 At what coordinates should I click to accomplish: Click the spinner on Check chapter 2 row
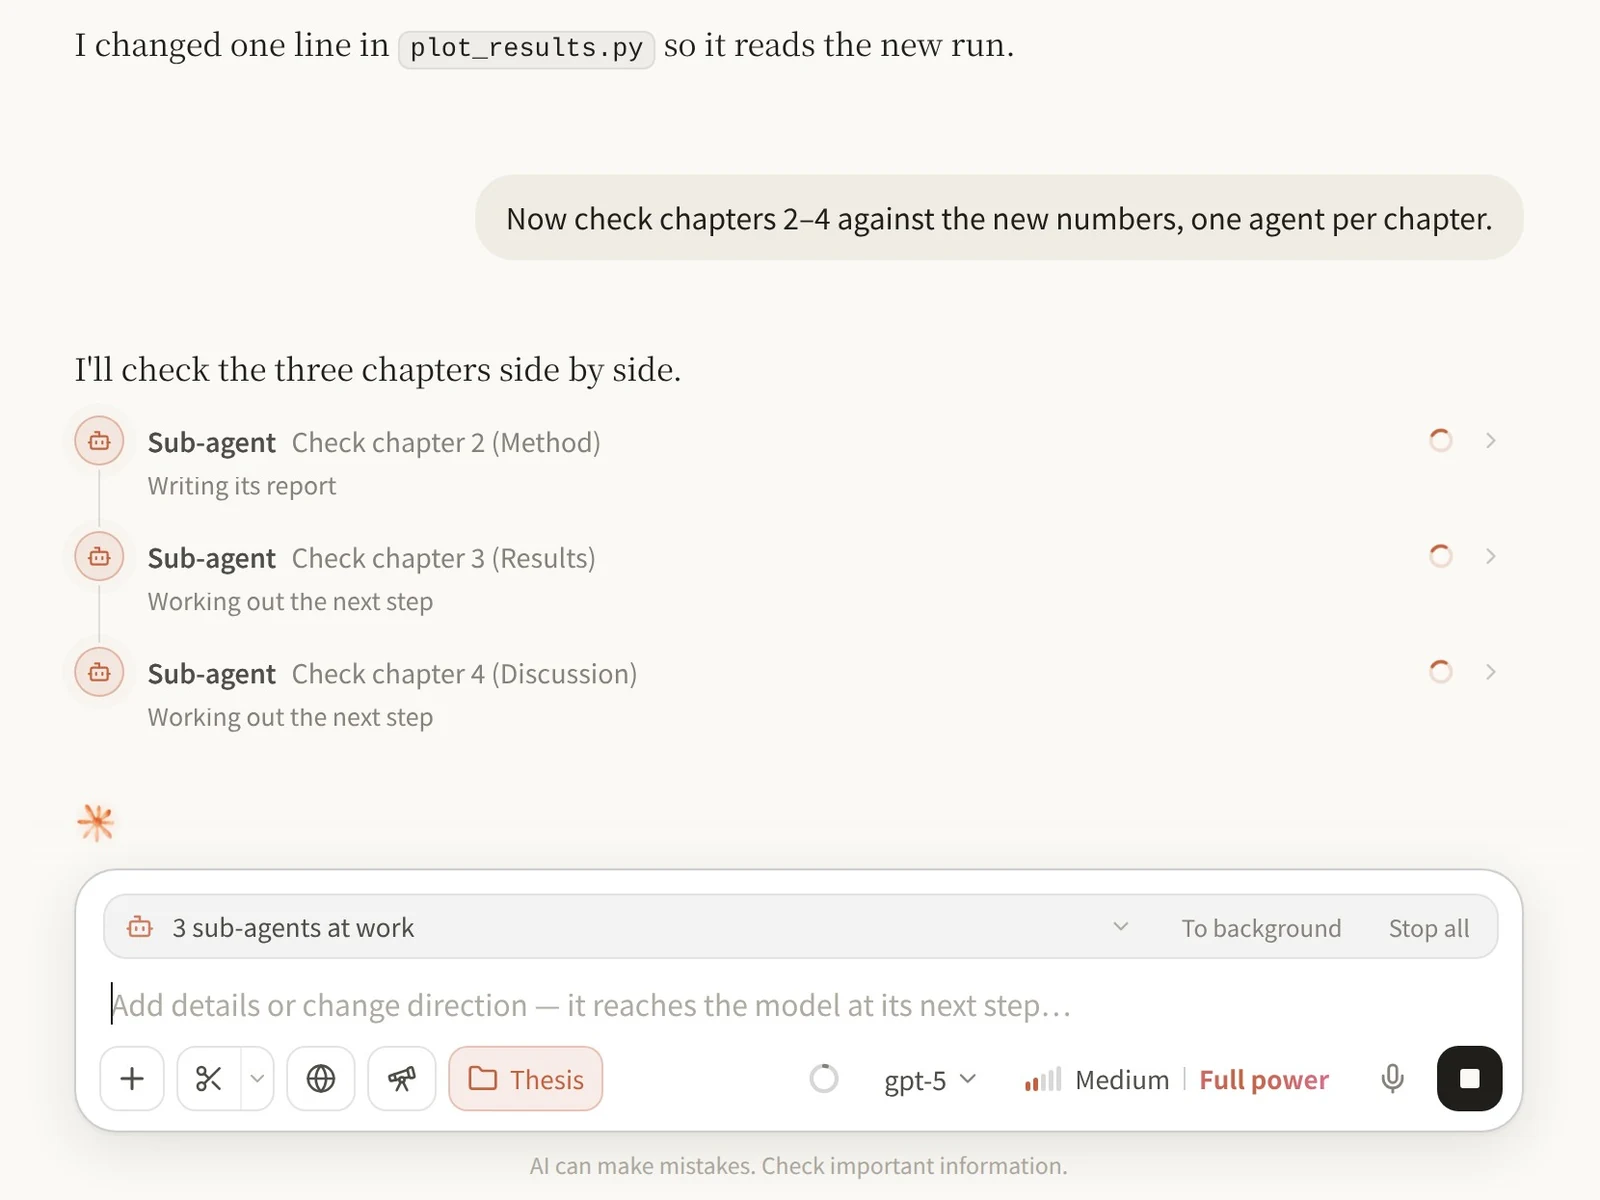coord(1440,440)
